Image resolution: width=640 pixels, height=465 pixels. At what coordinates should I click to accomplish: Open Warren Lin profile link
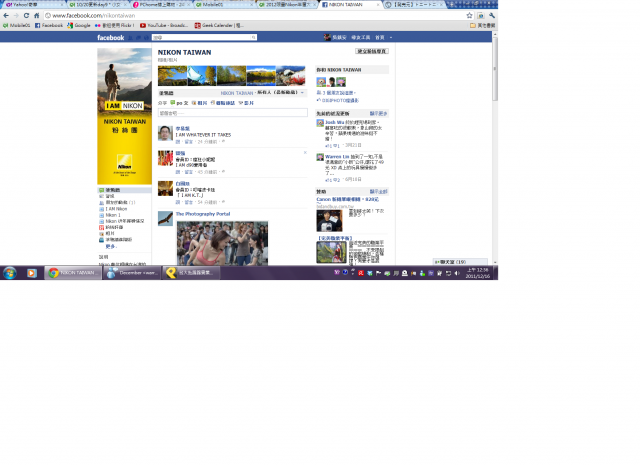337,157
